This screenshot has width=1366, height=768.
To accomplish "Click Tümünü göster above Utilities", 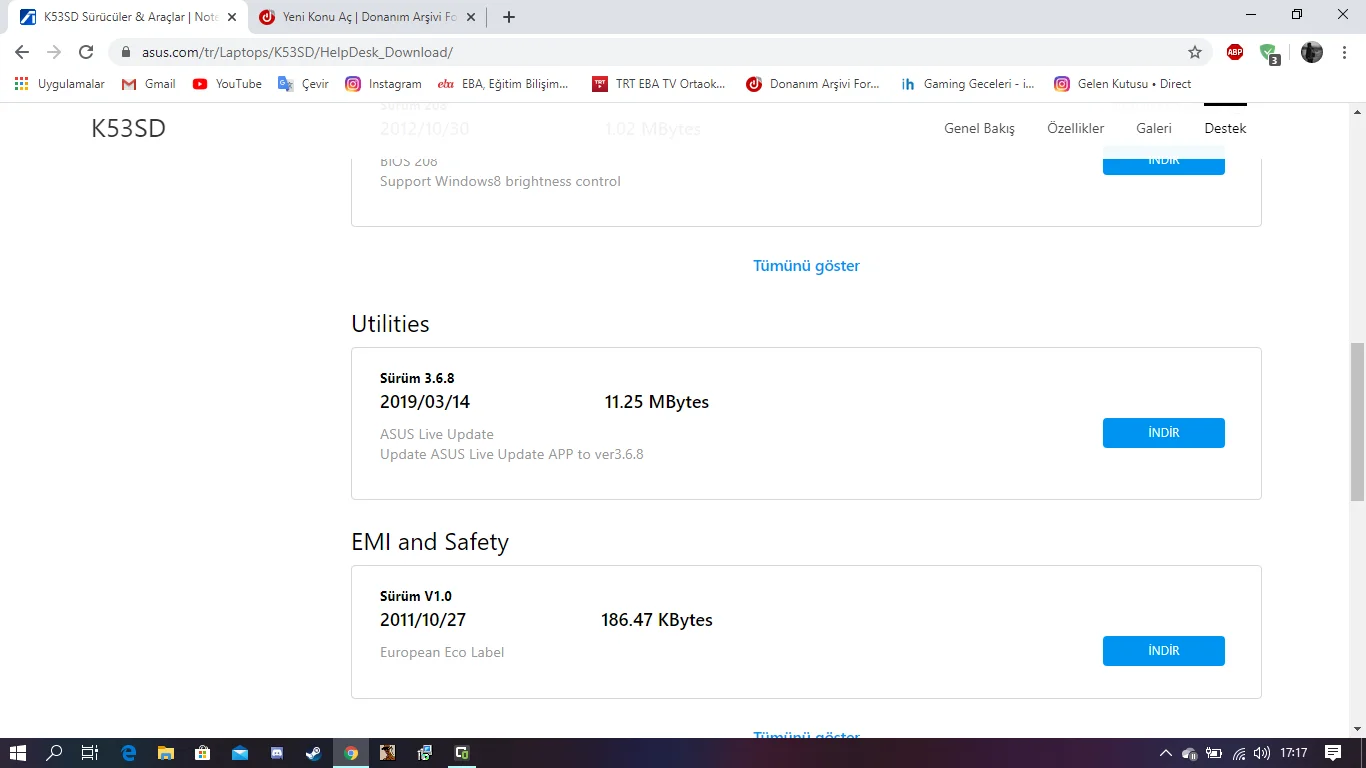I will click(x=806, y=266).
